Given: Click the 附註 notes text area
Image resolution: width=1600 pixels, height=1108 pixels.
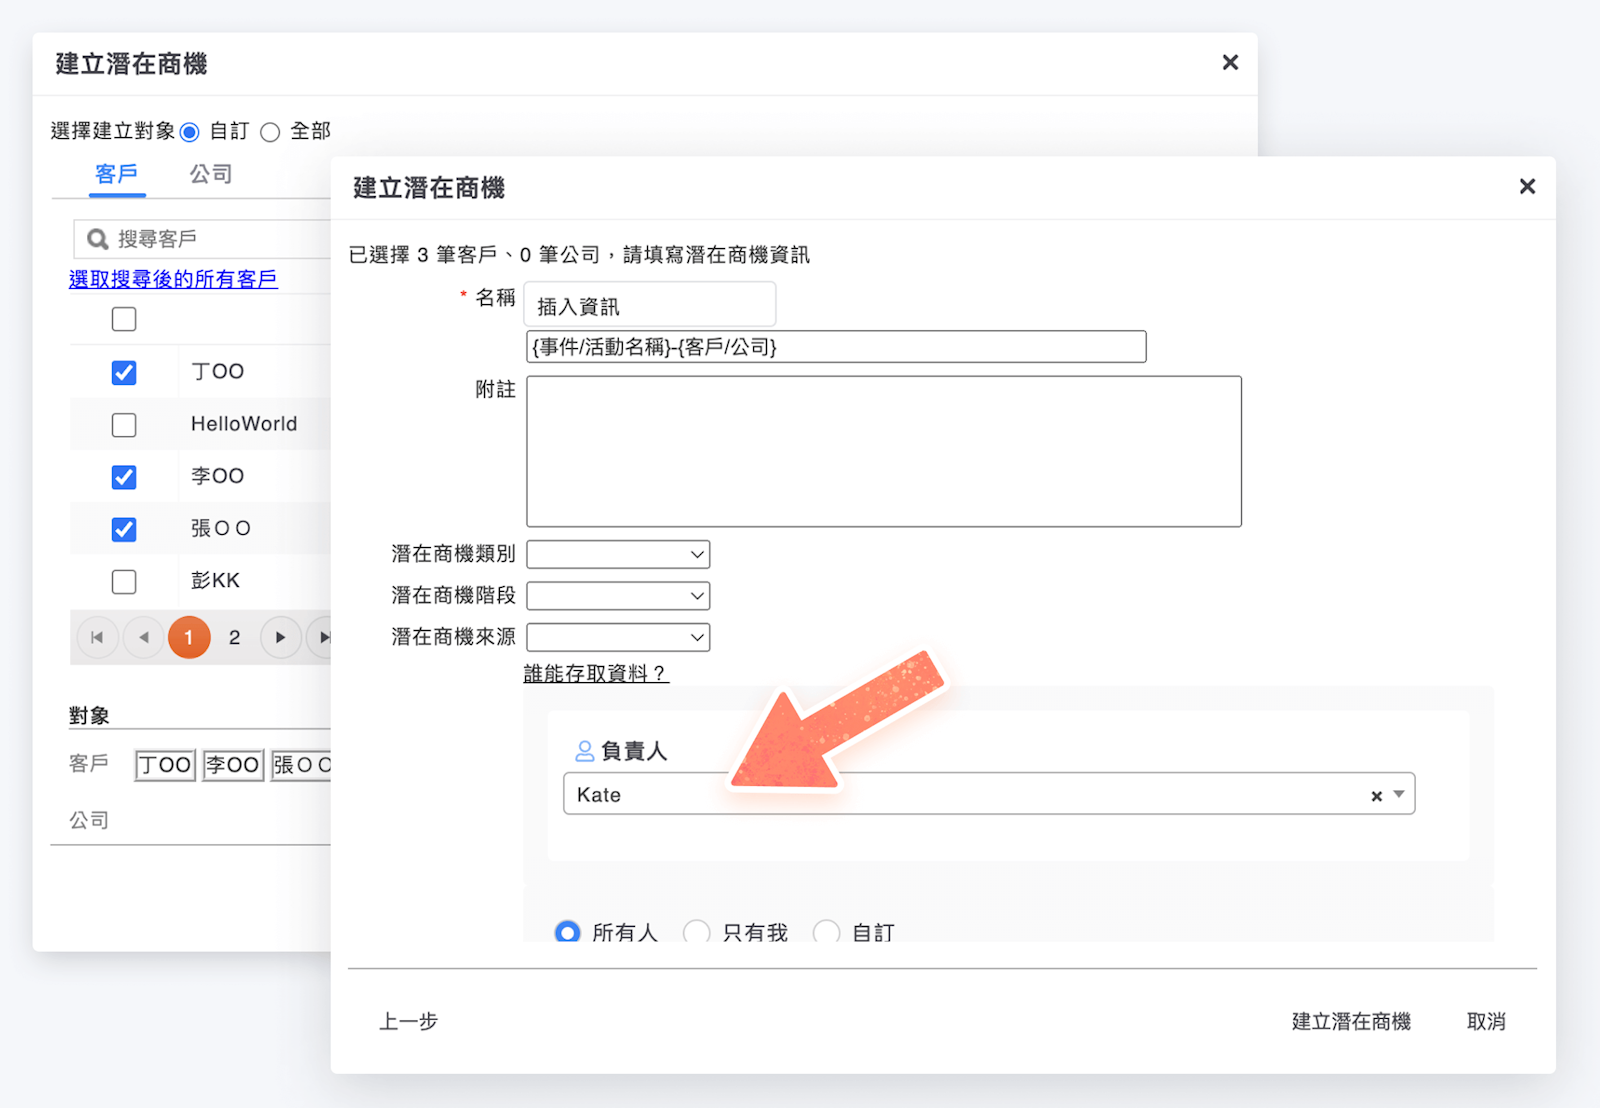Looking at the screenshot, I should click(883, 451).
